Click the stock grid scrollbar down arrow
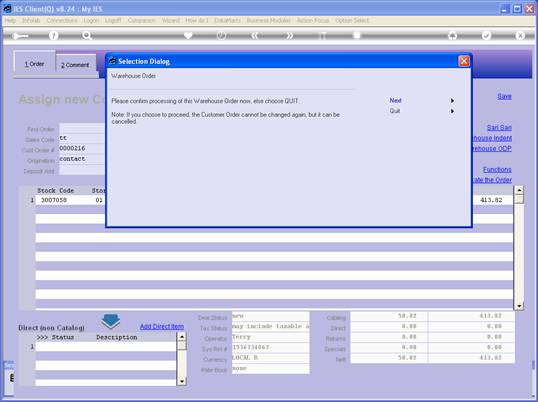The height and width of the screenshot is (402, 538). pyautogui.click(x=519, y=306)
